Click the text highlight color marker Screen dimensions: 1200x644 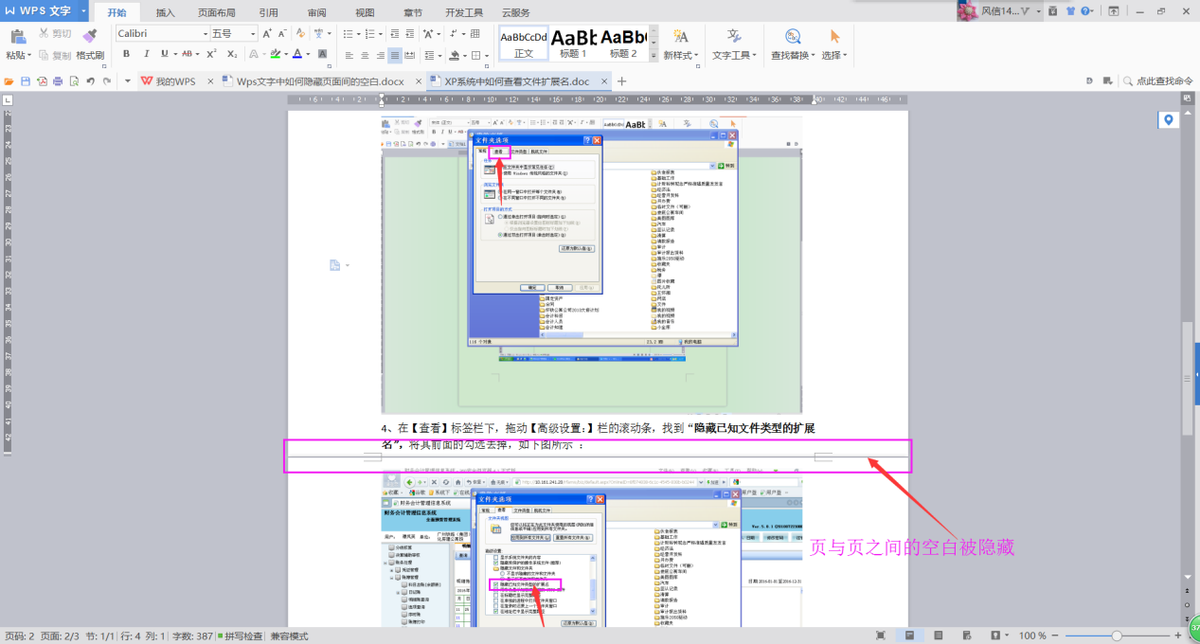[277, 54]
